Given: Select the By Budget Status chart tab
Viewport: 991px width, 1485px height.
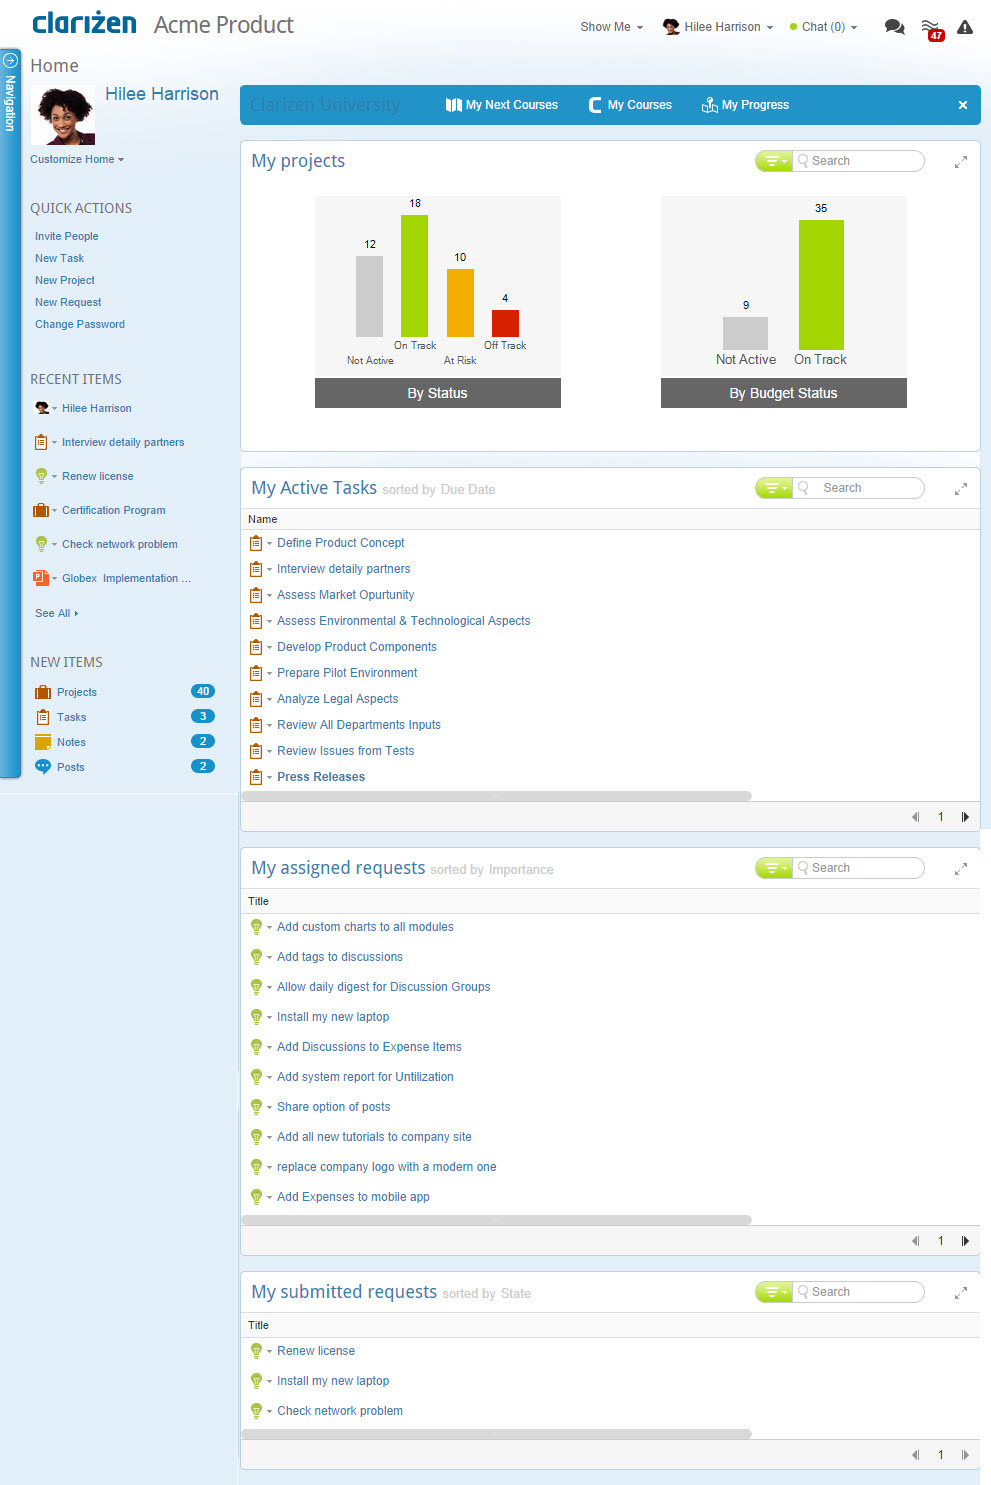Looking at the screenshot, I should [784, 393].
